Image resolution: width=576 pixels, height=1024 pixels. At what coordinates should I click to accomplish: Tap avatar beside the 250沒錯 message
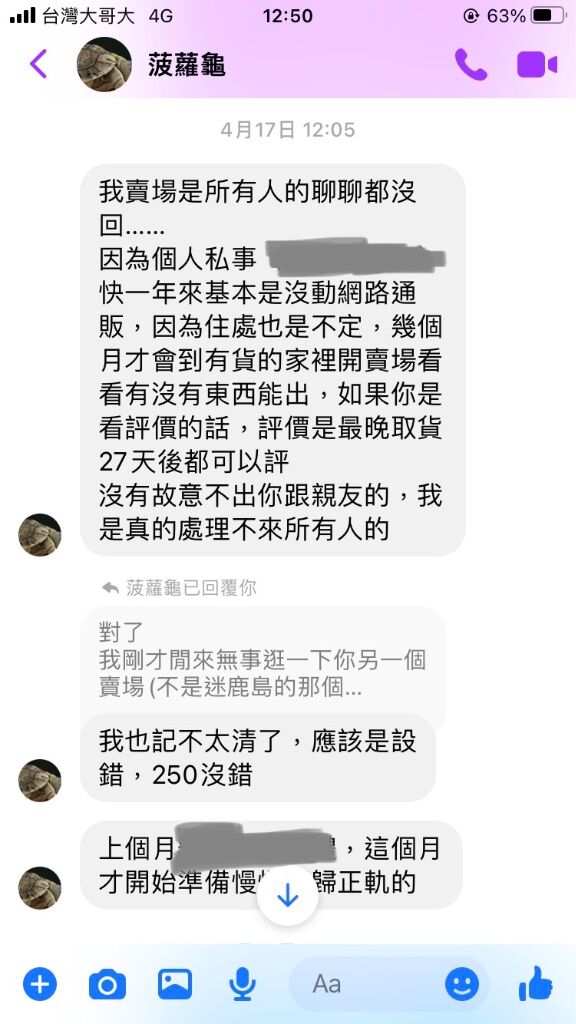[x=39, y=780]
